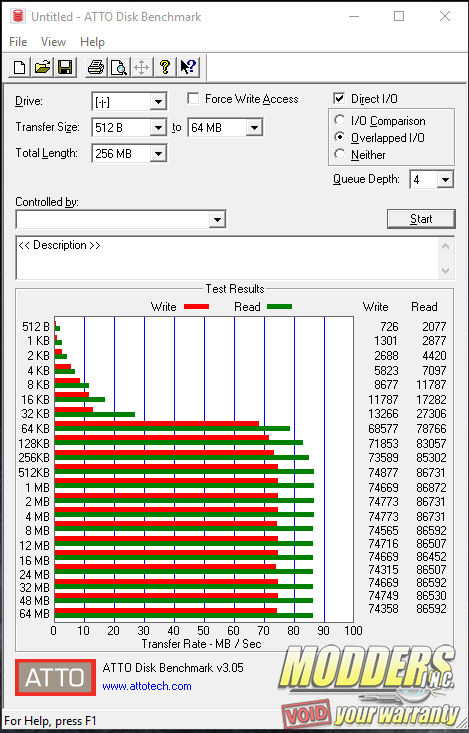Click the write value 68577

(x=383, y=429)
